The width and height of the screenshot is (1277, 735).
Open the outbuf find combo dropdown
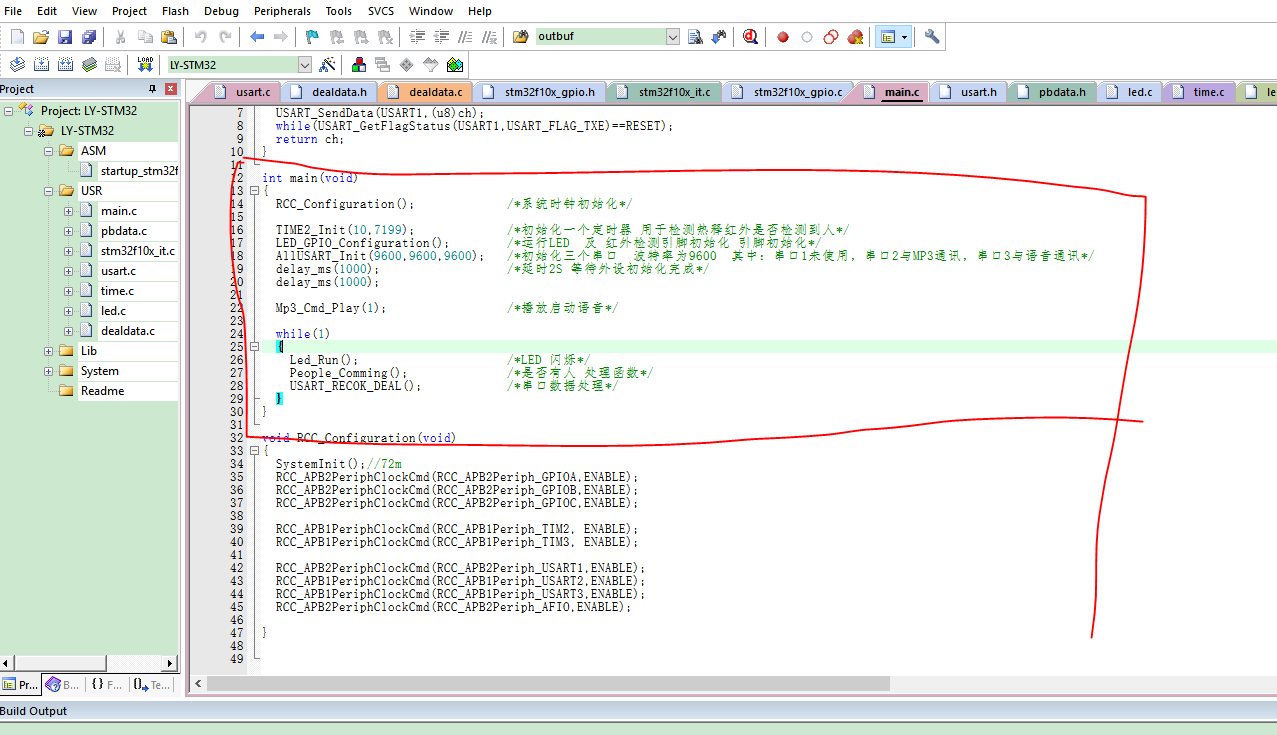click(673, 37)
